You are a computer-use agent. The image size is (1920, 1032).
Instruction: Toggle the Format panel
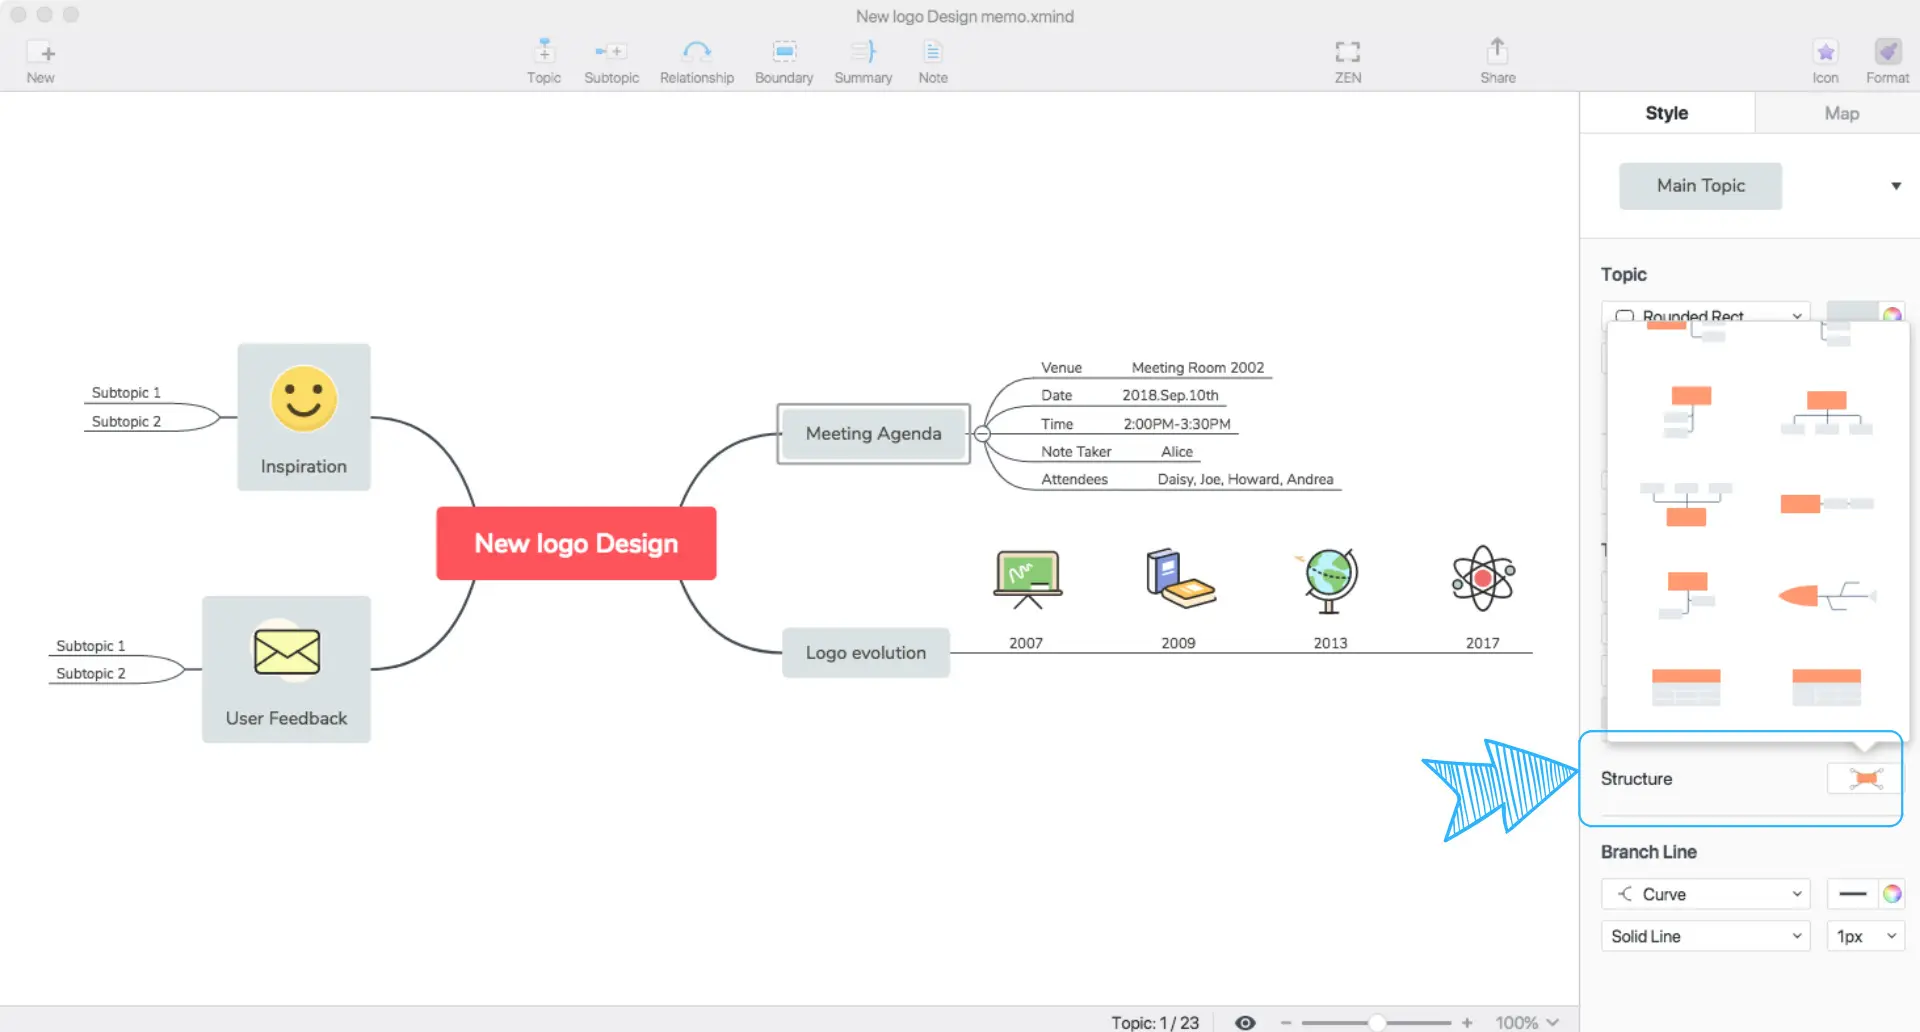pos(1887,62)
